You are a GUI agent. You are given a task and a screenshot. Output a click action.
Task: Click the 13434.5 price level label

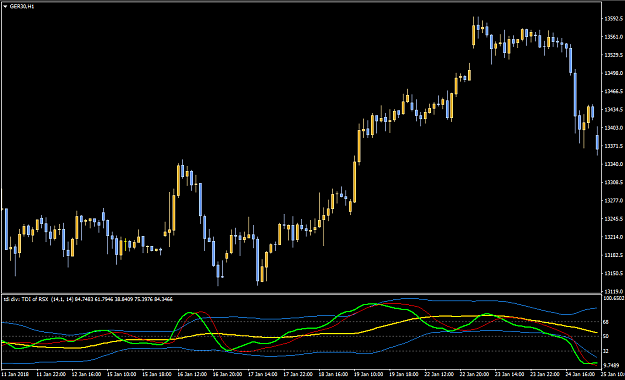coord(613,110)
